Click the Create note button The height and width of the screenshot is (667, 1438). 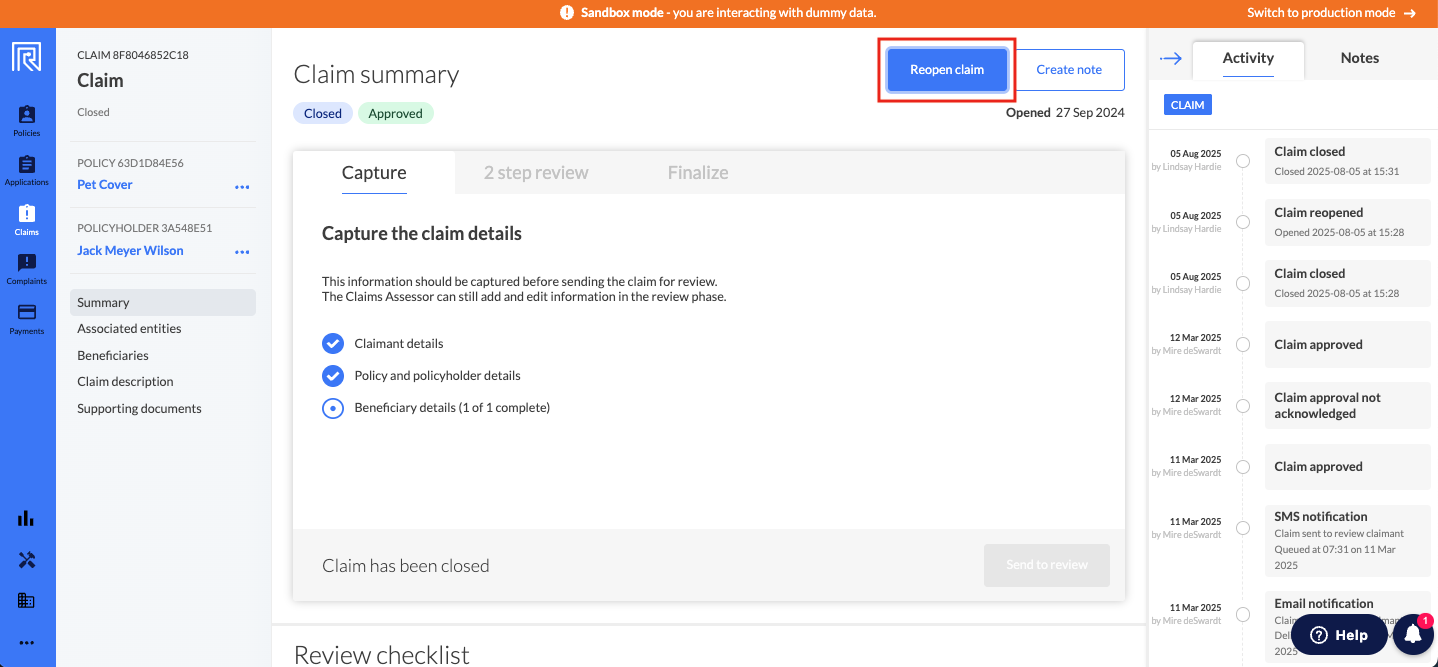(x=1069, y=70)
